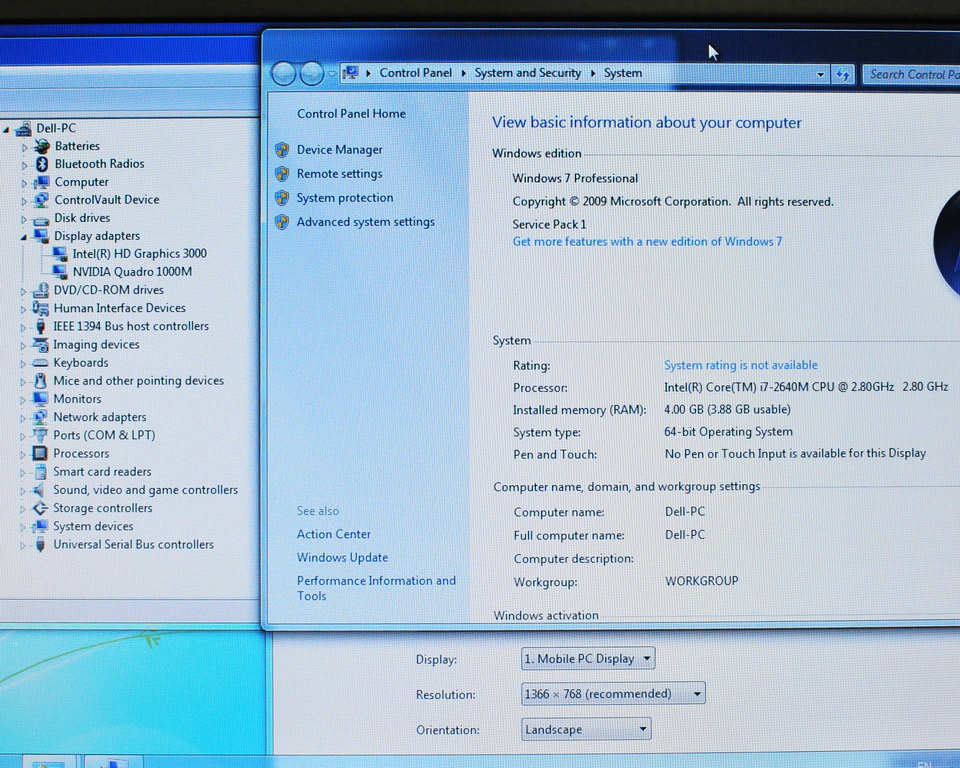Screen dimensions: 960x768
Task: Click the shield icon beside Advanced system settings
Action: 282,222
